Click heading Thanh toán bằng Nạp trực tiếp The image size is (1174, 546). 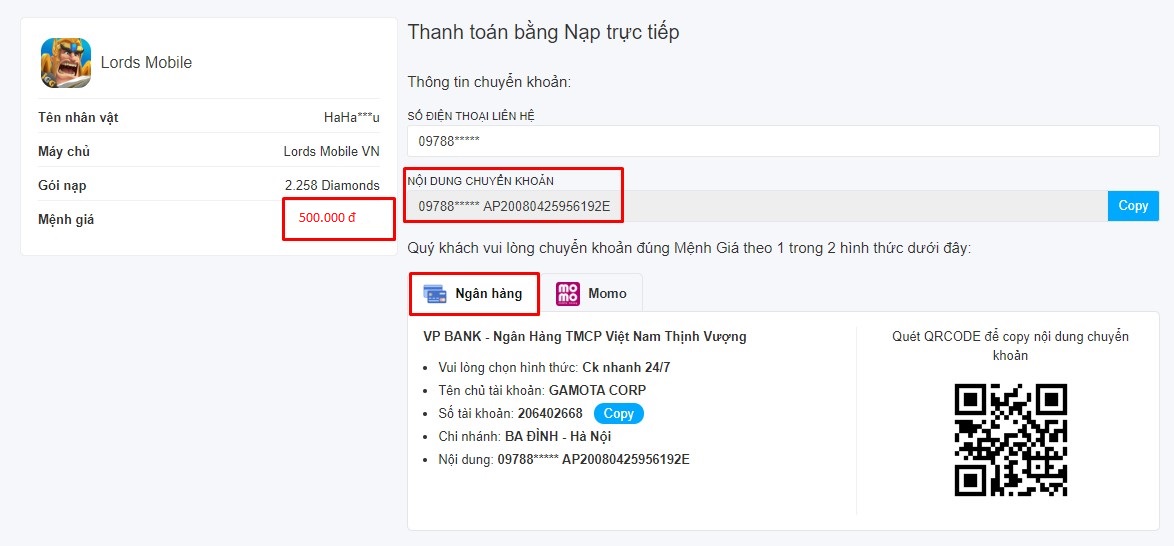pos(544,33)
